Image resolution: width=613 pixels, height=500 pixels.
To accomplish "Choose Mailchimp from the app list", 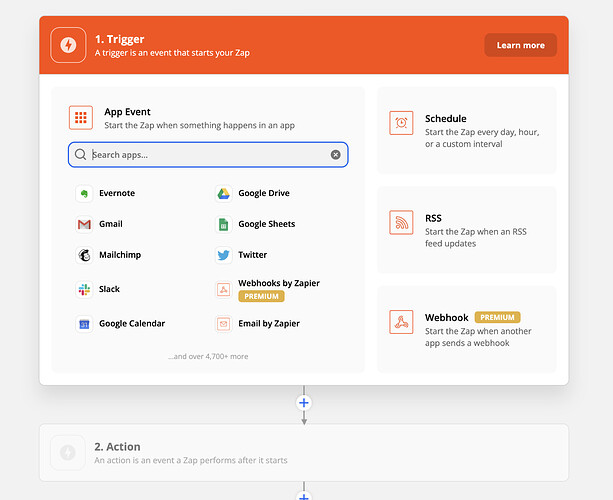I will 120,255.
